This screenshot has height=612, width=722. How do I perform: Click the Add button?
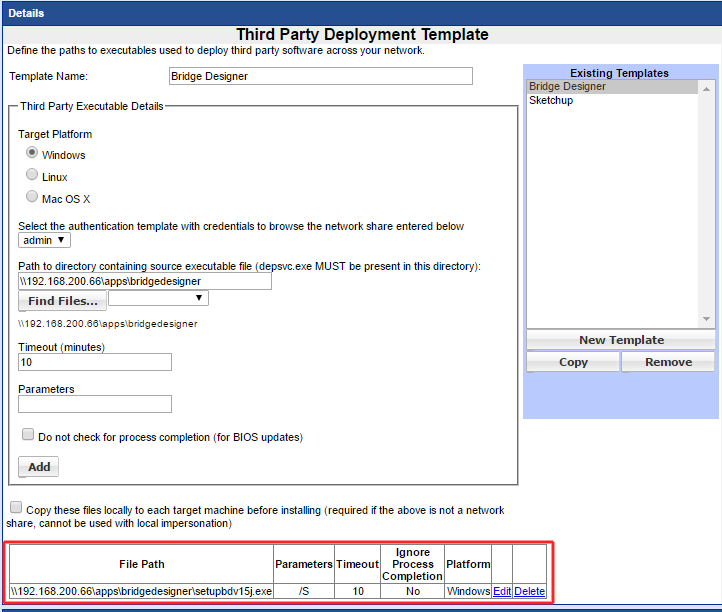39,467
